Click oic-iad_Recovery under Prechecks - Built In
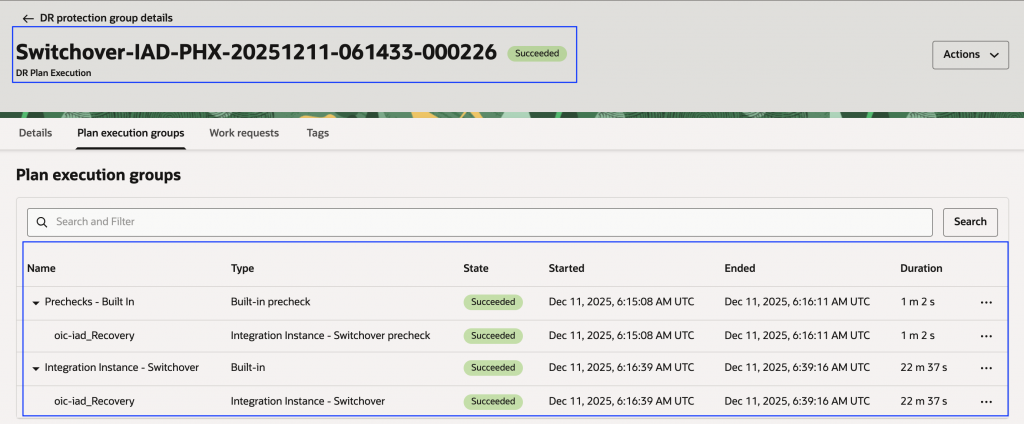Image resolution: width=1024 pixels, height=424 pixels. 94,336
